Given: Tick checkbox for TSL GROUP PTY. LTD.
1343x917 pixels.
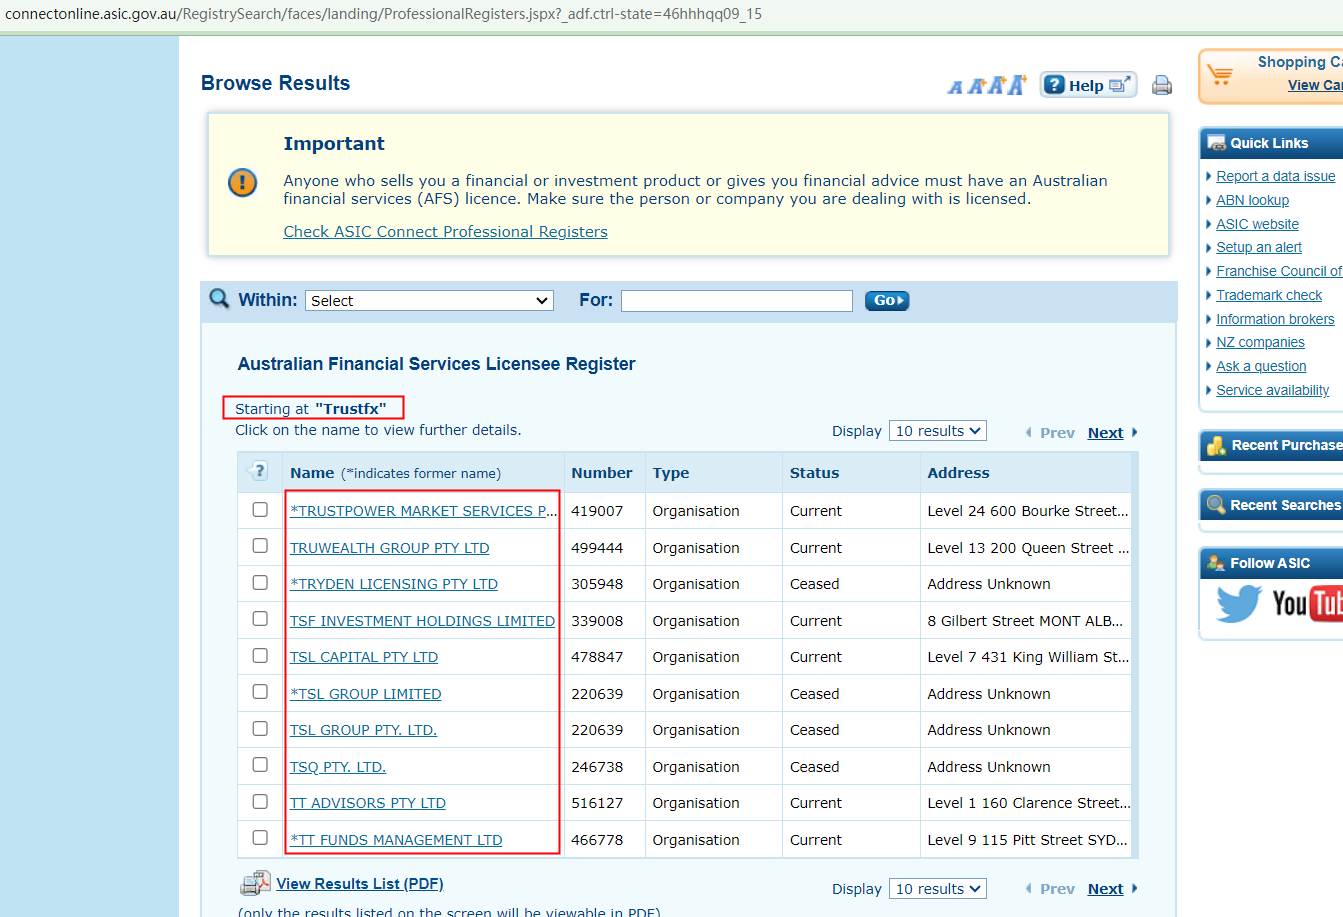Looking at the screenshot, I should (x=260, y=729).
